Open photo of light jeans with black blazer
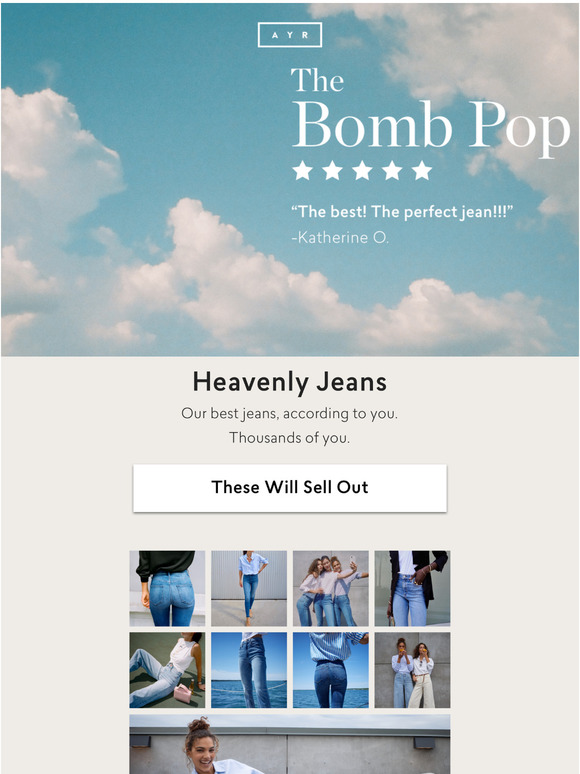 click(412, 588)
